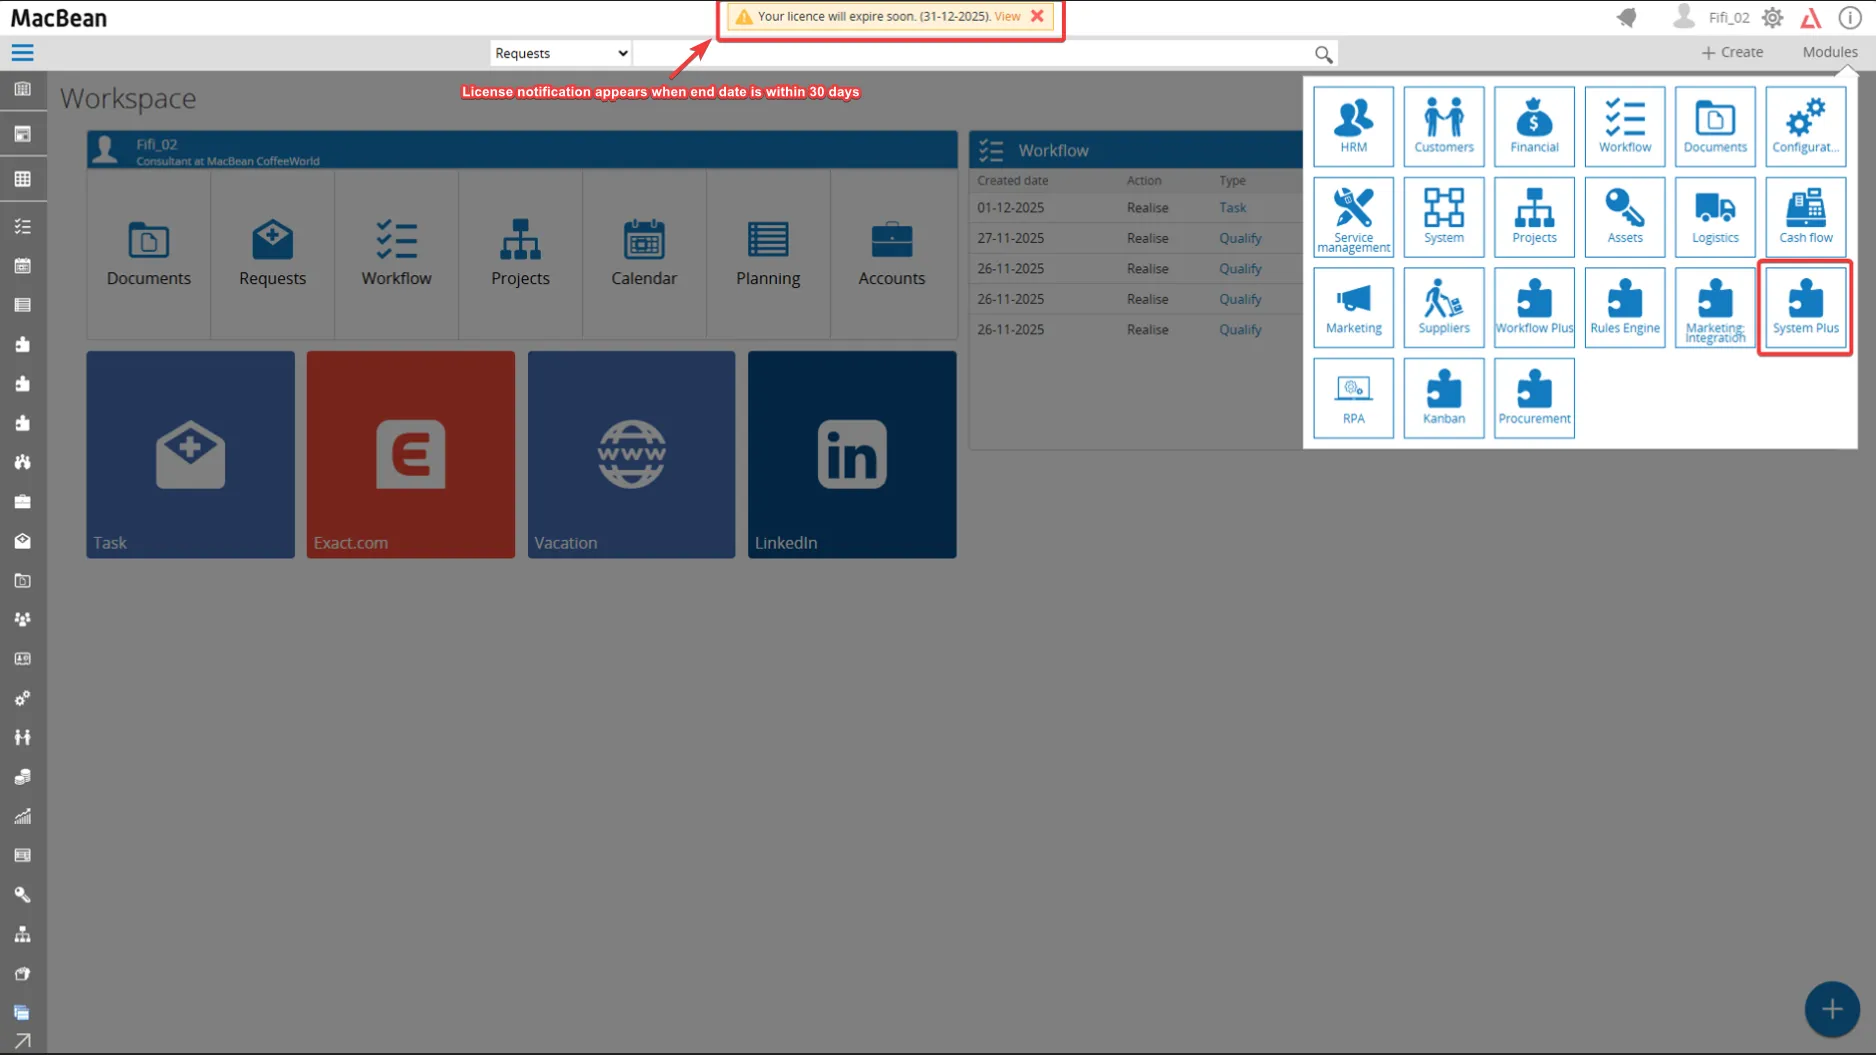
Task: Expand the Requests search dropdown
Action: [560, 53]
